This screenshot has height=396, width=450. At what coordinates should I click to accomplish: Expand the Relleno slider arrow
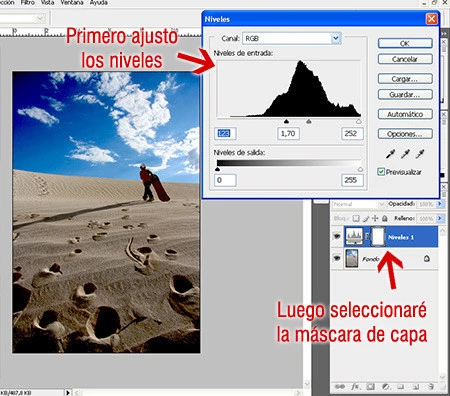[440, 218]
